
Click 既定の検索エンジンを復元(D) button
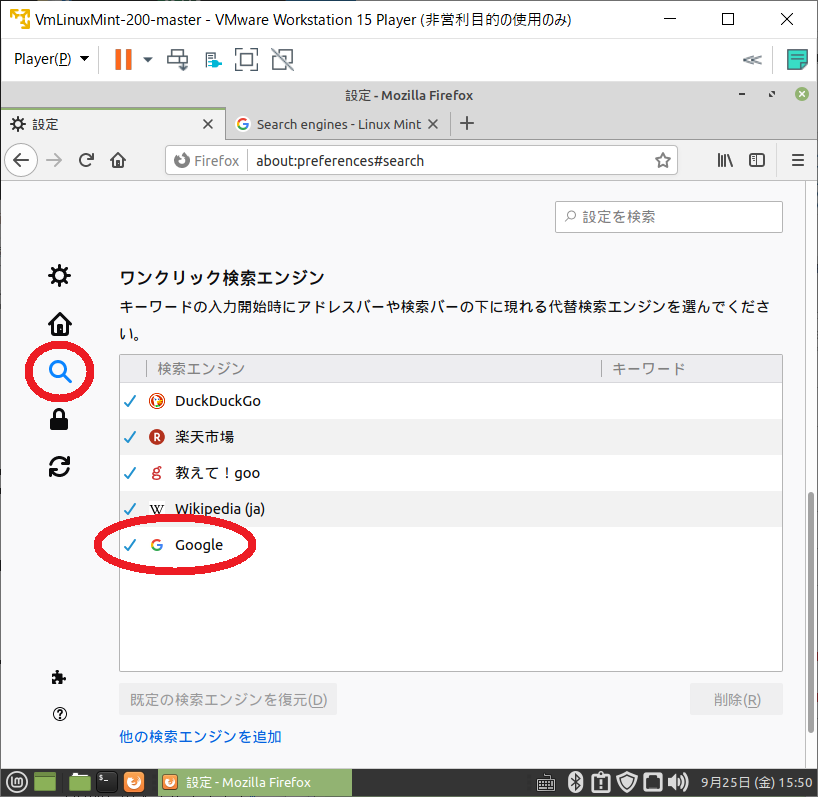tap(228, 699)
